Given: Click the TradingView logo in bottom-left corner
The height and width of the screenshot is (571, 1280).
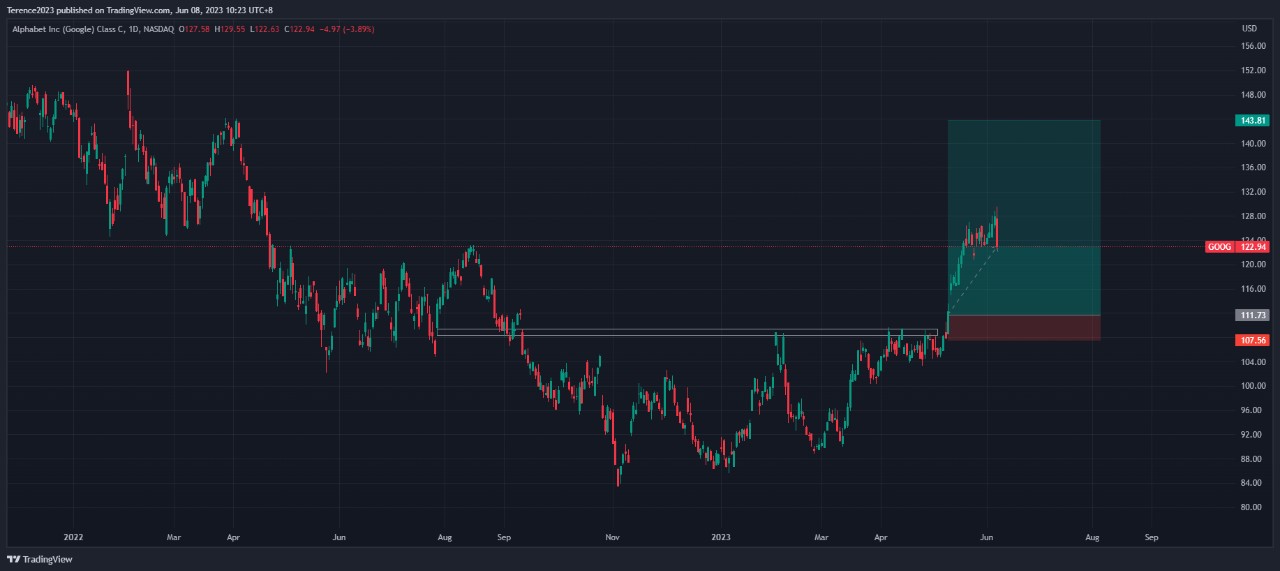Looking at the screenshot, I should (x=31, y=560).
